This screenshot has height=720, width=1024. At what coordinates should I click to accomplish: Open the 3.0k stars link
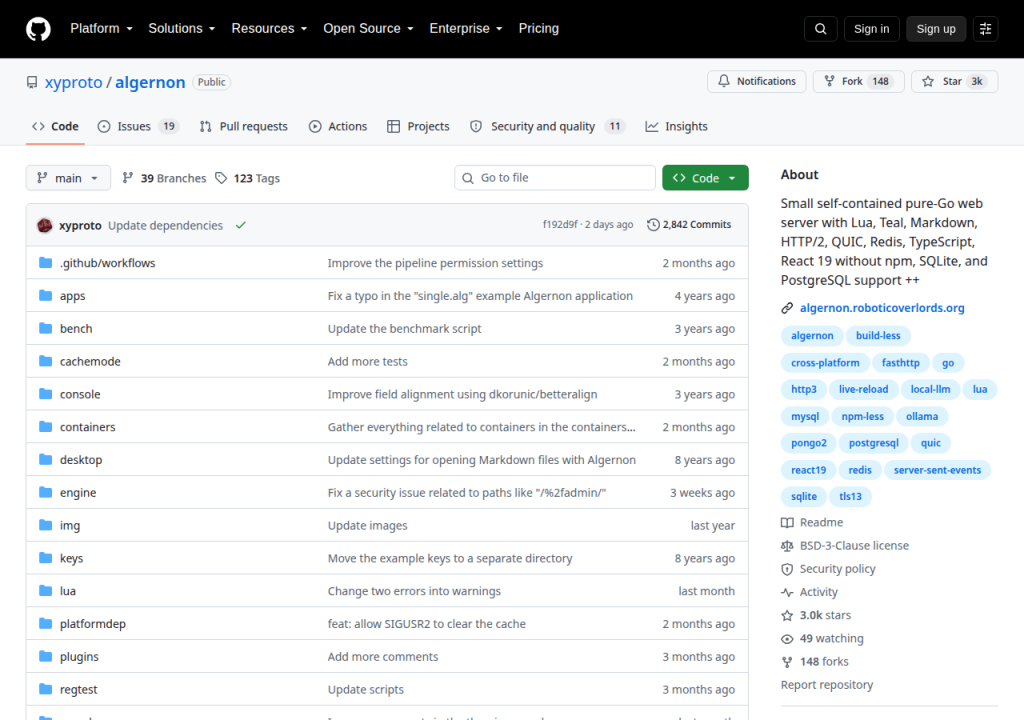(825, 615)
